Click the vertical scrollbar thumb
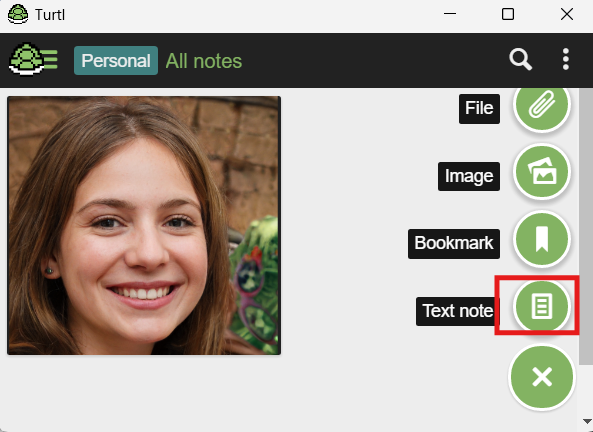The image size is (593, 432). click(586, 226)
